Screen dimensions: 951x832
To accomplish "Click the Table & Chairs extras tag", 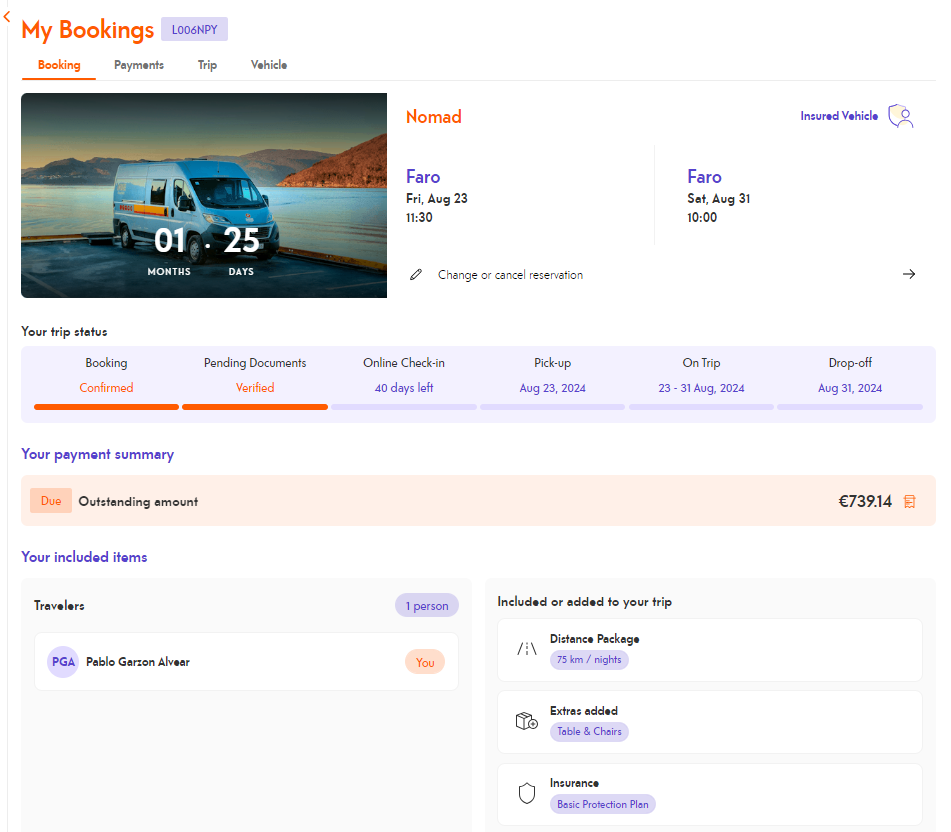I will 589,731.
